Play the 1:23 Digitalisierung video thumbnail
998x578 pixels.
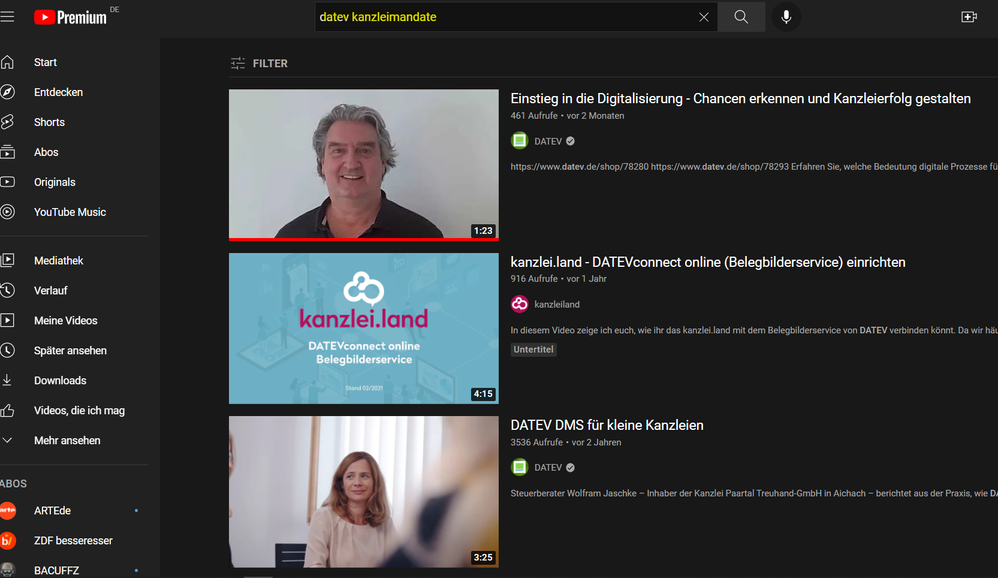coord(363,164)
